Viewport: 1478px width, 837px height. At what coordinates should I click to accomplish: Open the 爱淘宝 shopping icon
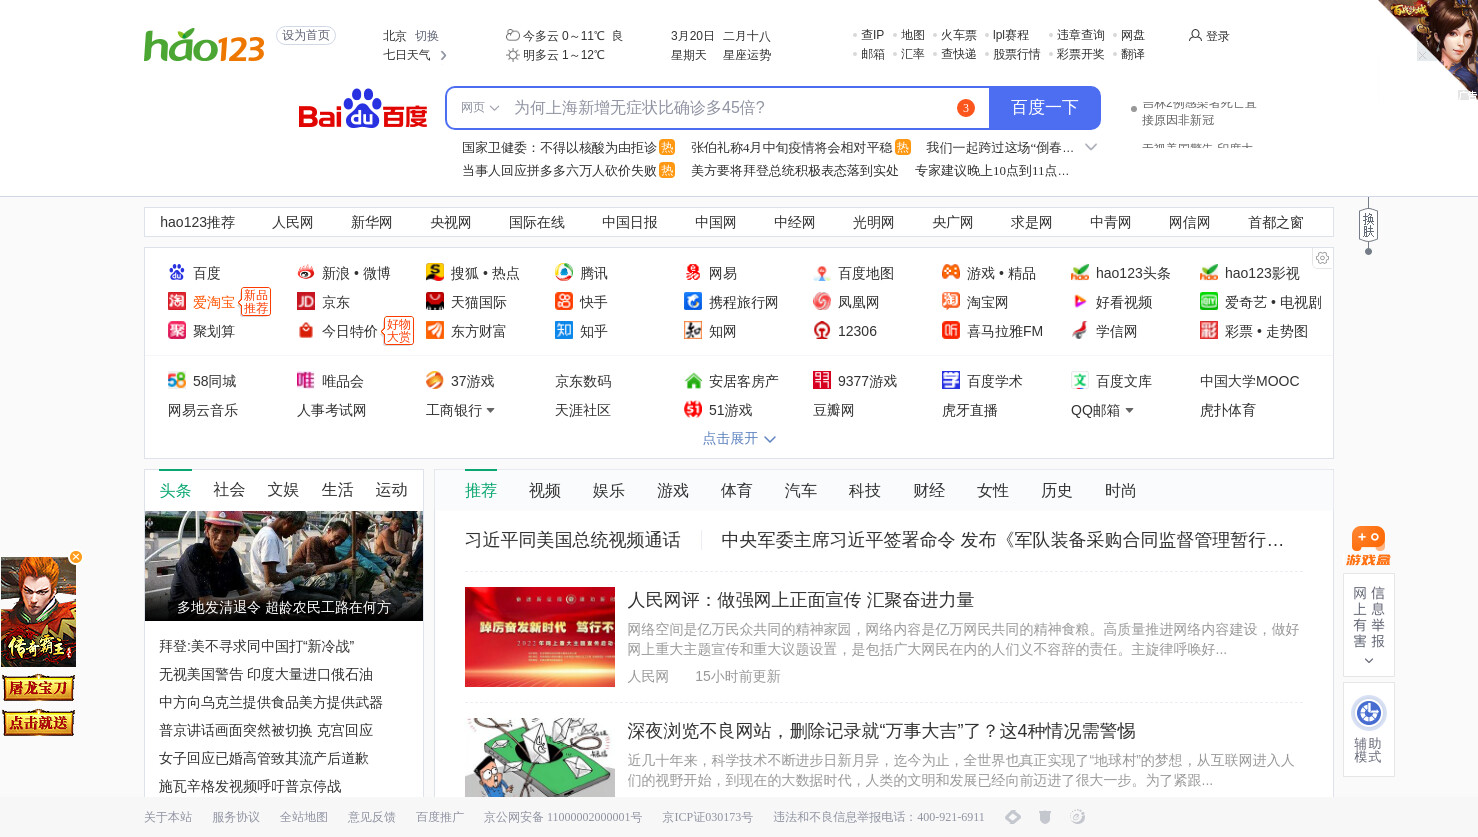[177, 301]
